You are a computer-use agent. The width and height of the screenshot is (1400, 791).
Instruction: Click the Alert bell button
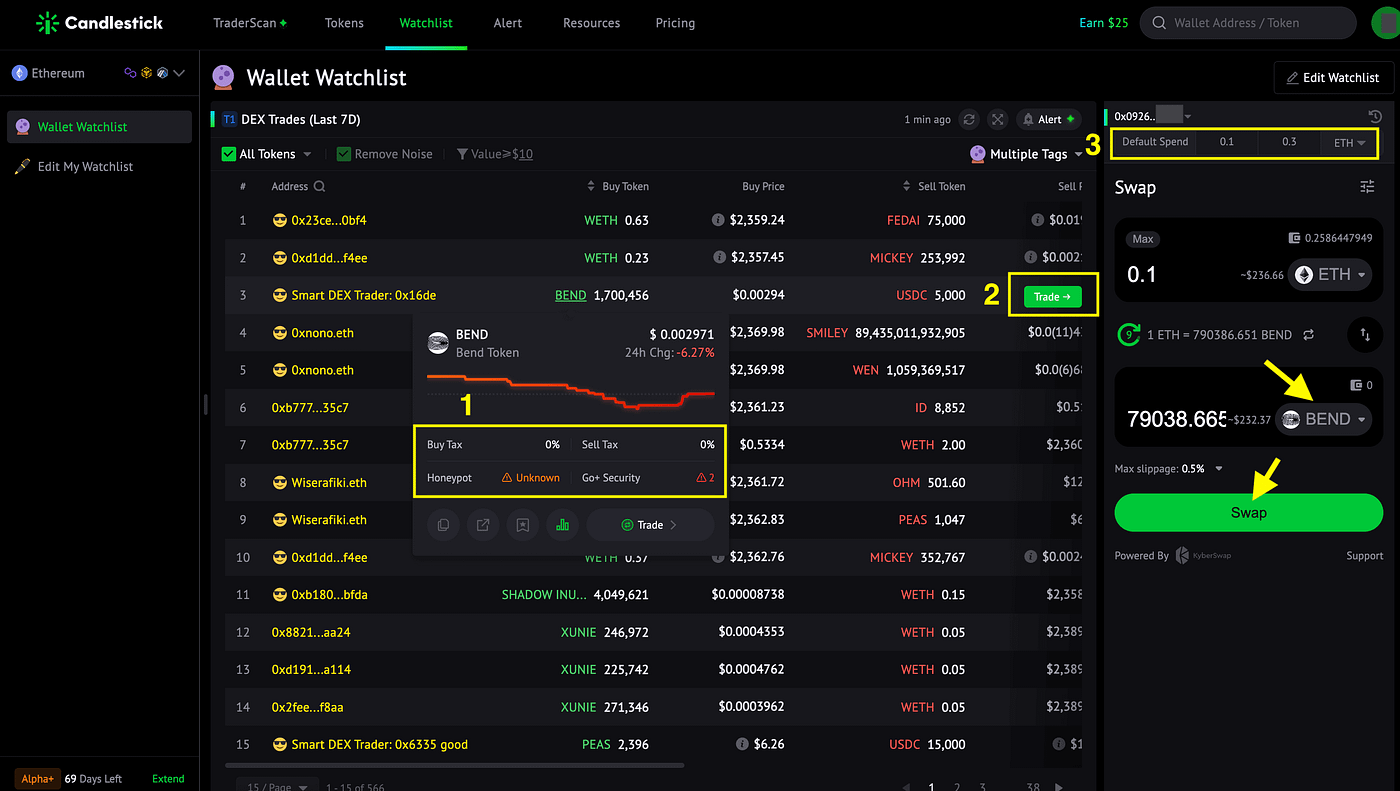[1049, 119]
